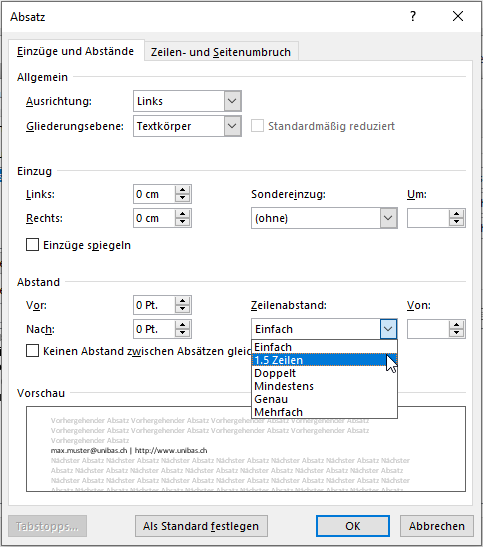The height and width of the screenshot is (547, 483).
Task: Toggle the Standardmäßig reduziert checkbox
Action: pyautogui.click(x=257, y=126)
